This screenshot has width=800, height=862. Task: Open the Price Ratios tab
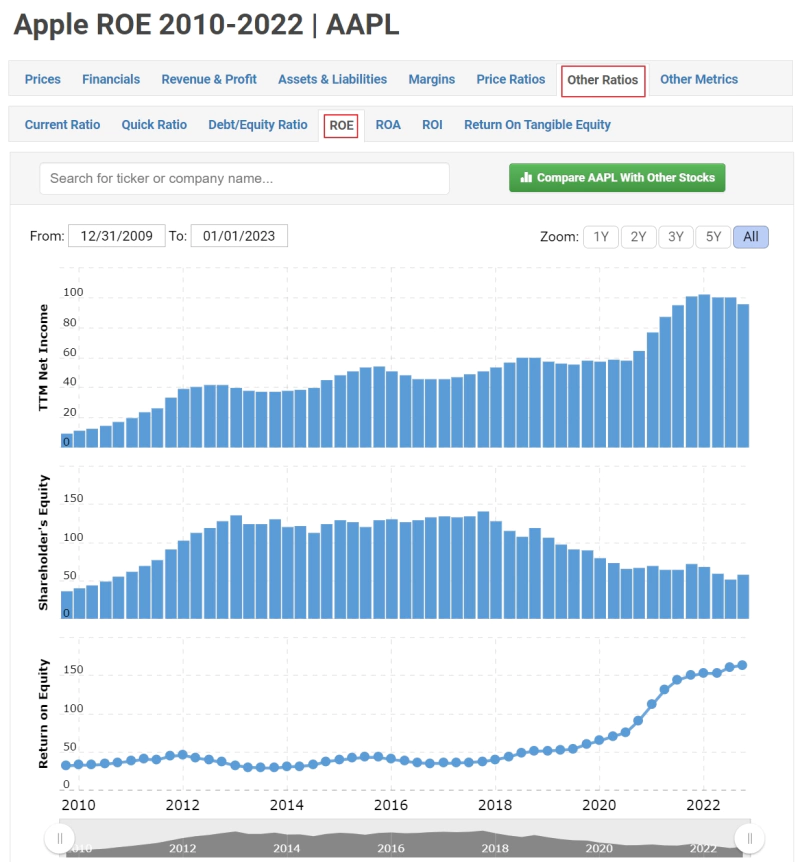pos(511,79)
